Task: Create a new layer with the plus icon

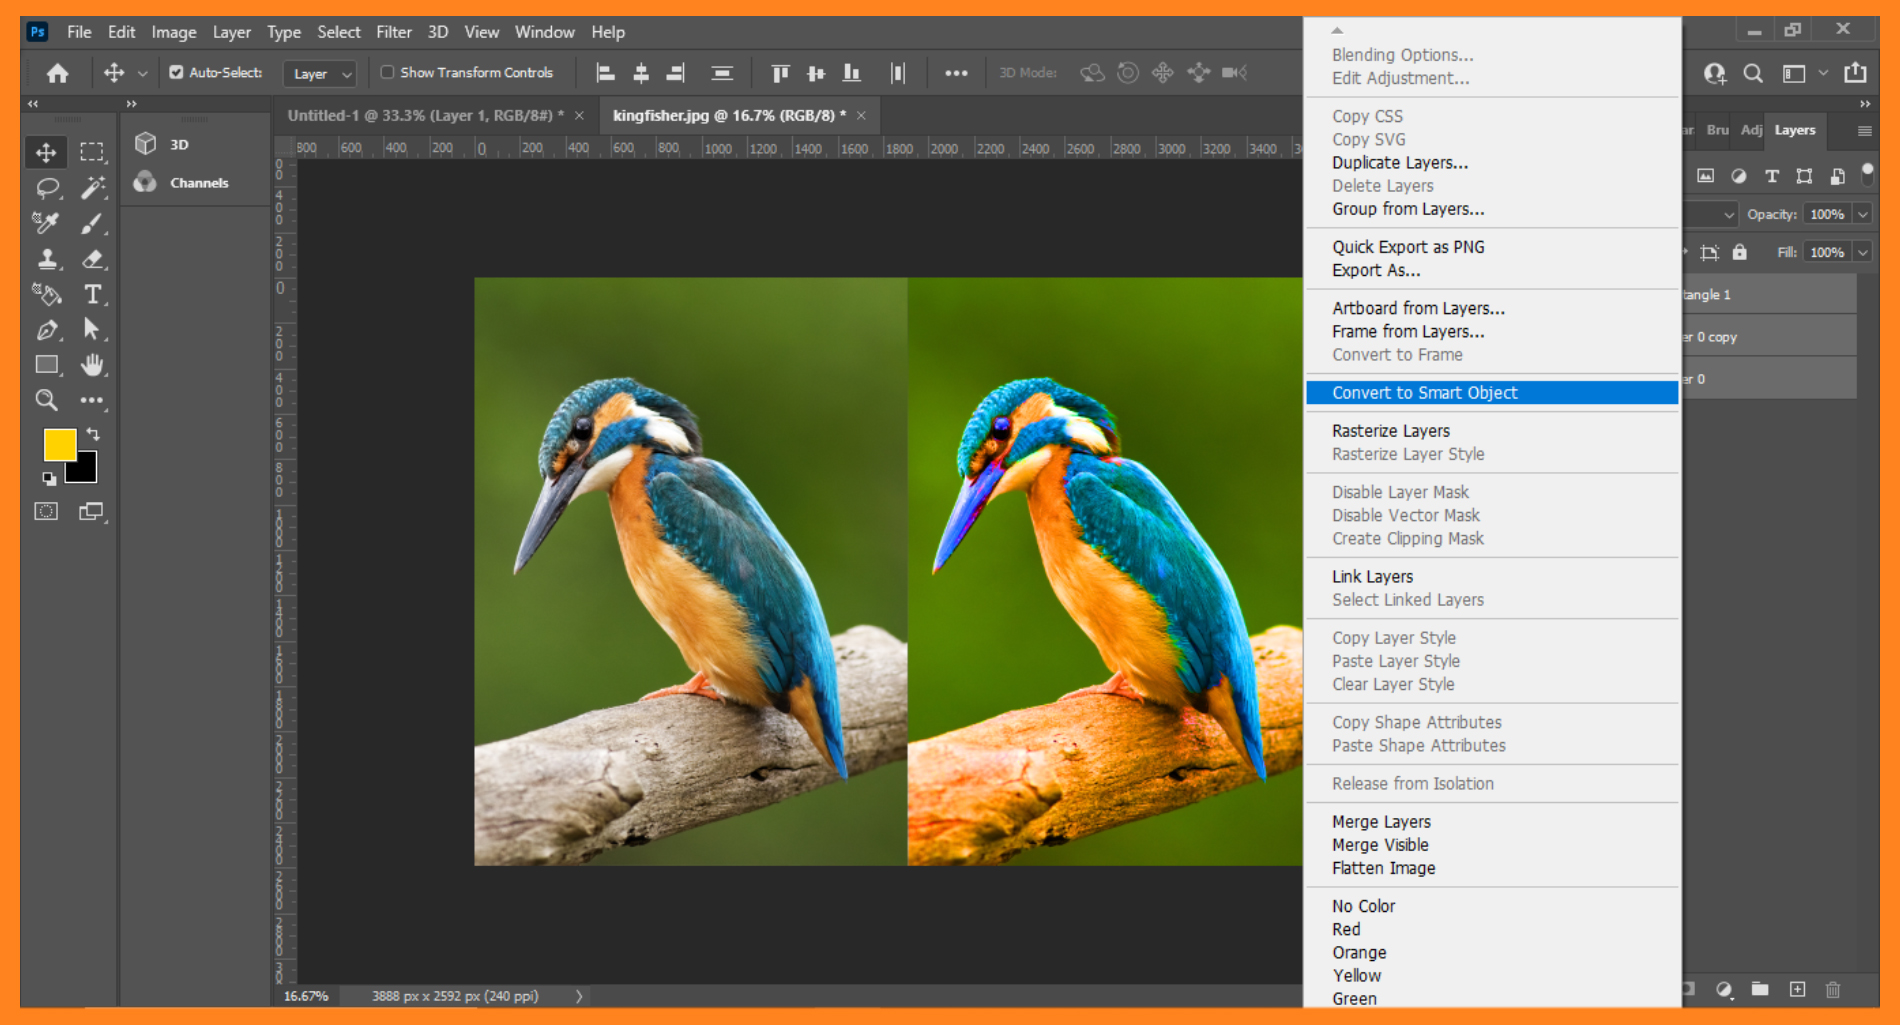Action: click(x=1795, y=991)
